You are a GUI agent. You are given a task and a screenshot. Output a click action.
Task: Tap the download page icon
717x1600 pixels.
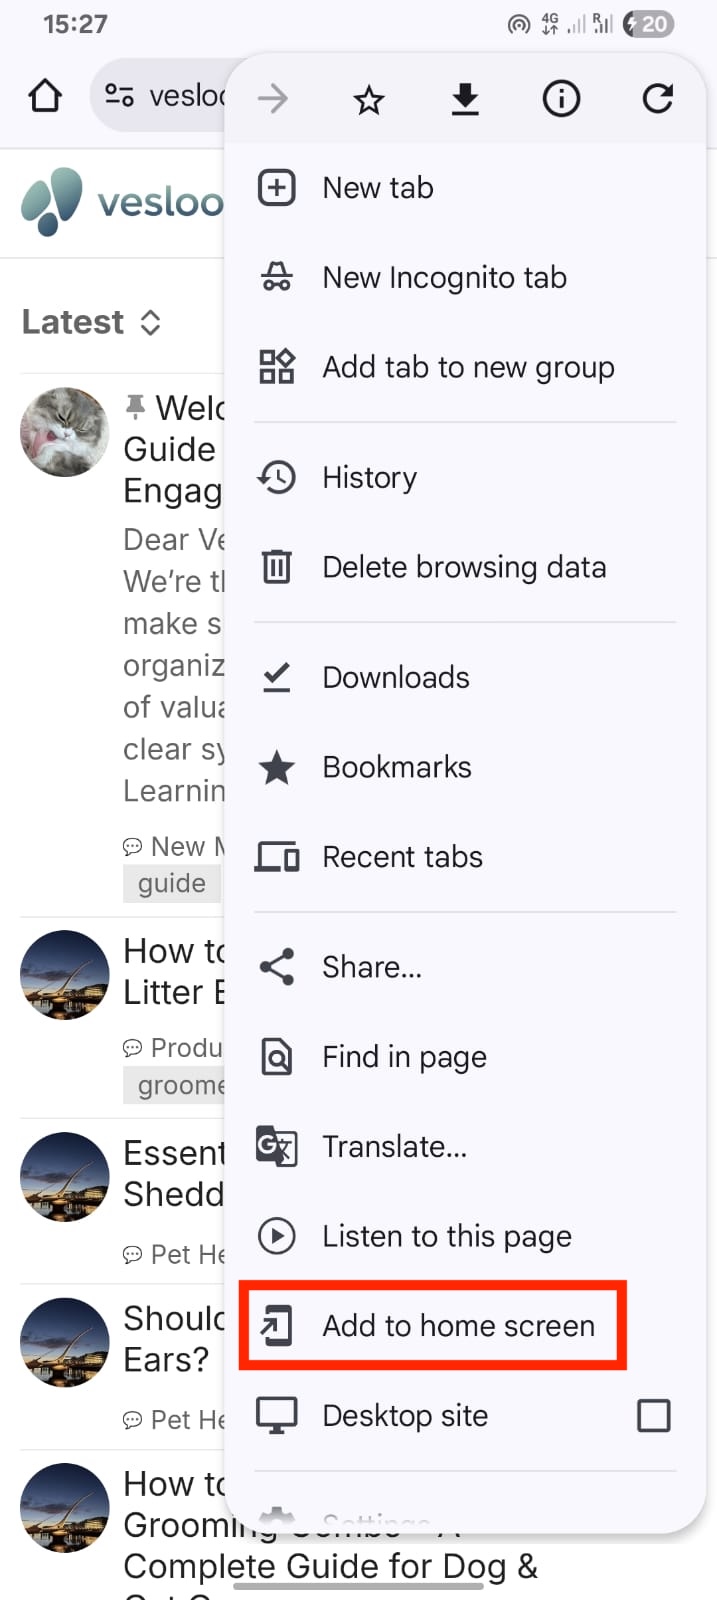coord(465,99)
